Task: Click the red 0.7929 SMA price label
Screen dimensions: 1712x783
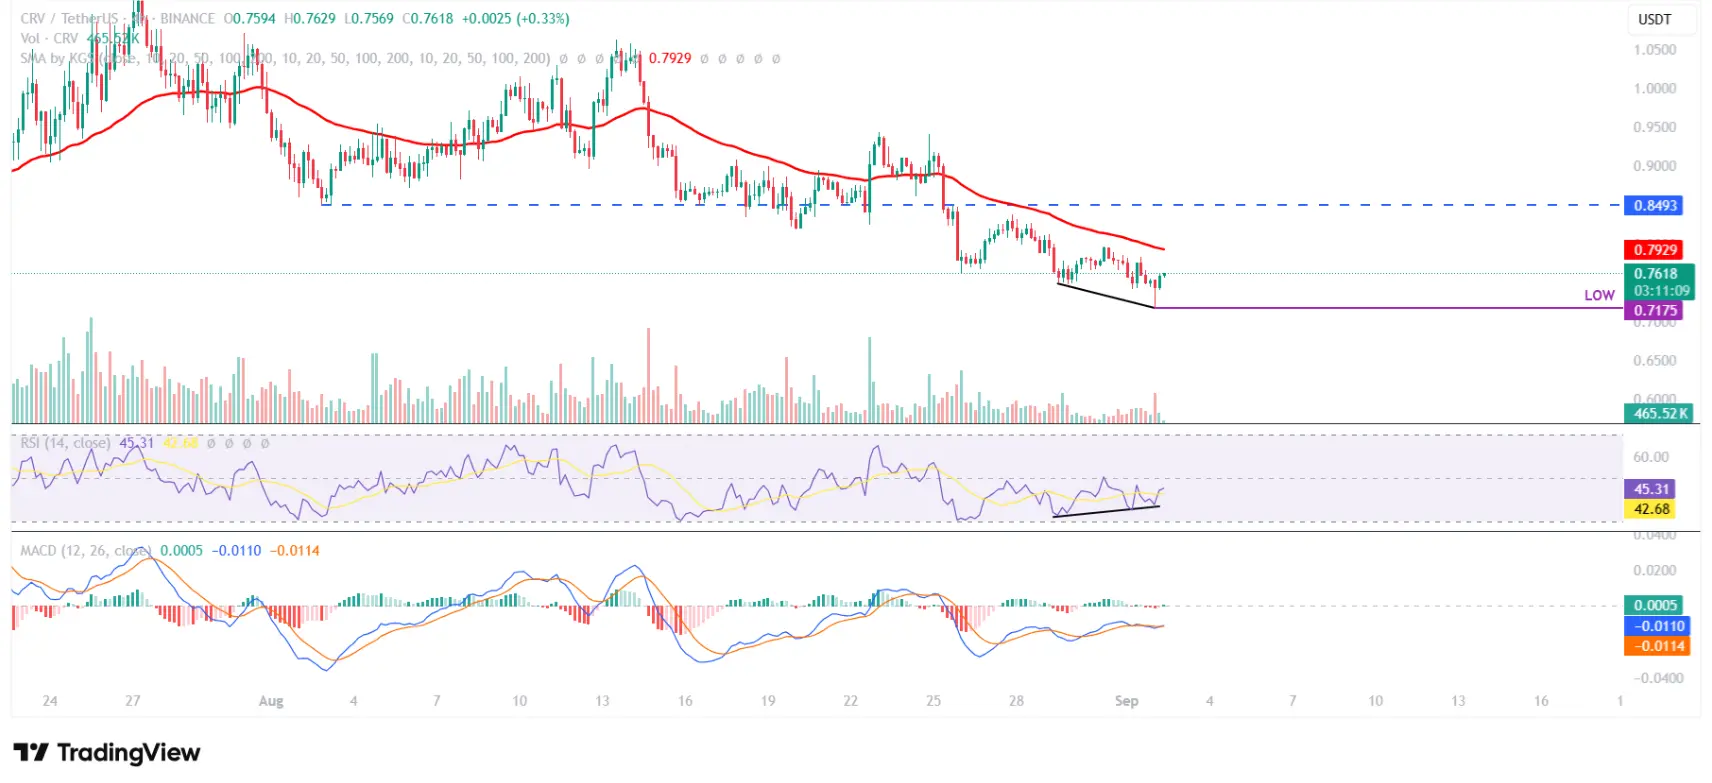Action: (x=1655, y=250)
